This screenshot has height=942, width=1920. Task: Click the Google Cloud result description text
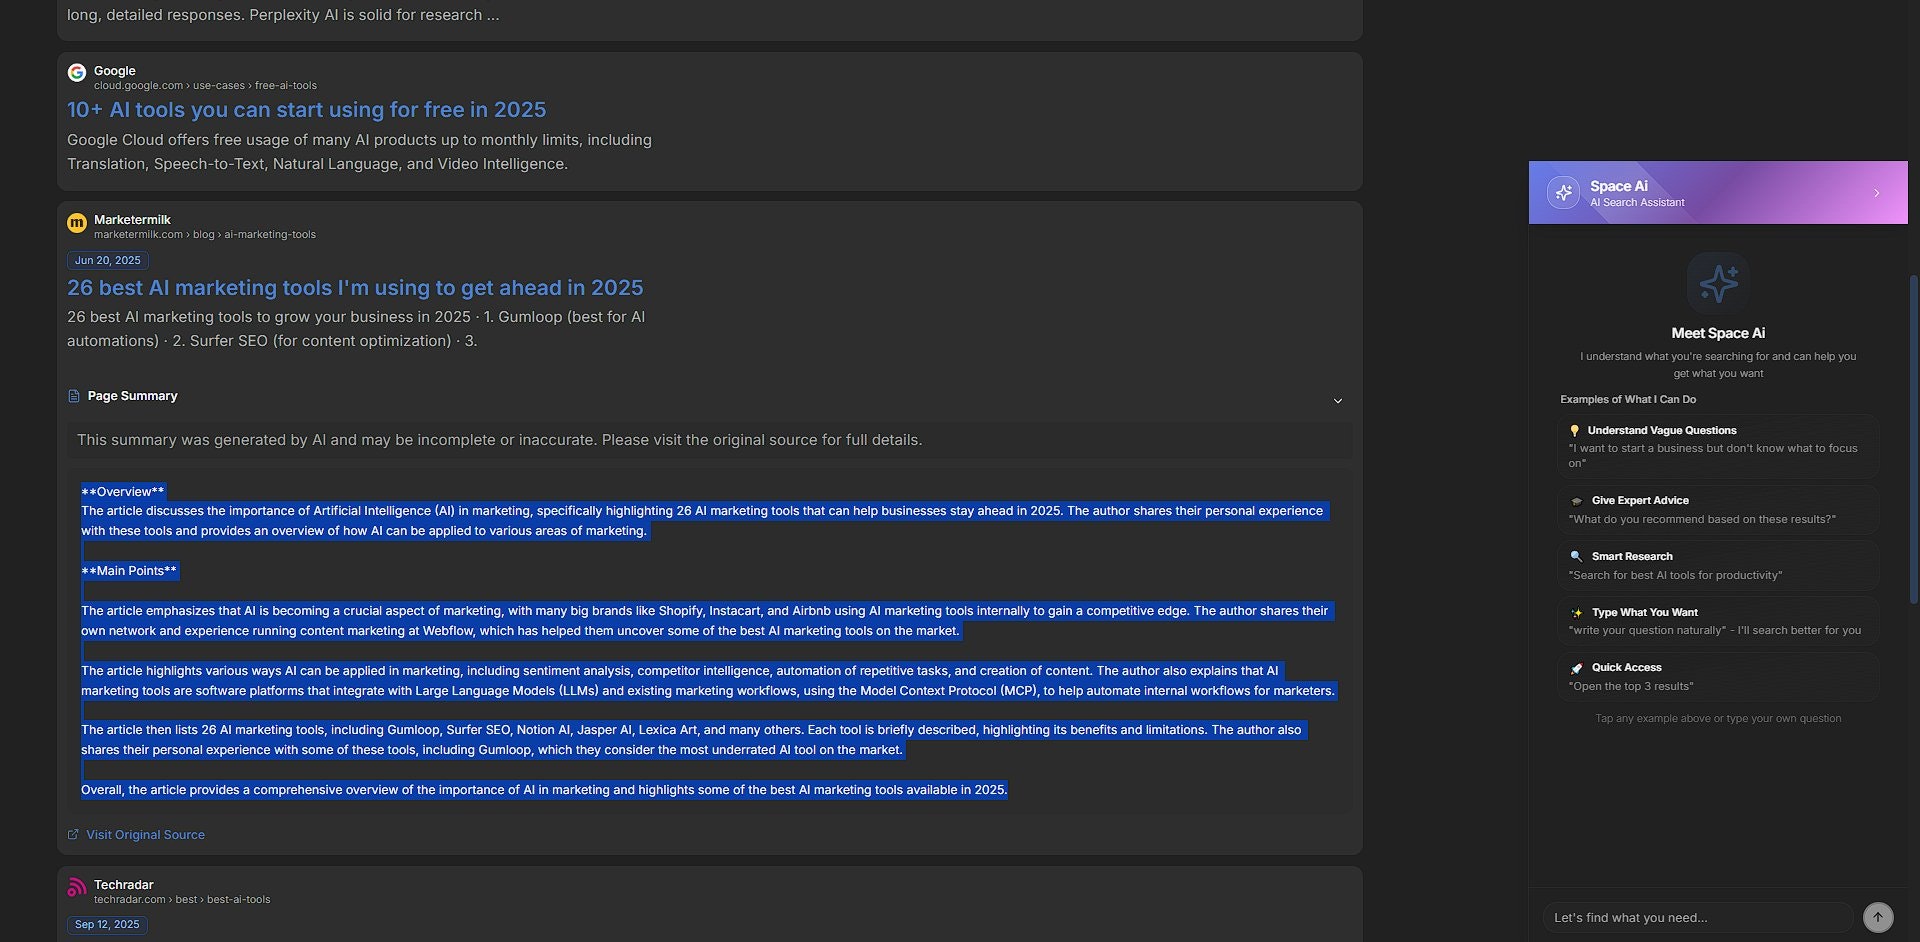[359, 152]
